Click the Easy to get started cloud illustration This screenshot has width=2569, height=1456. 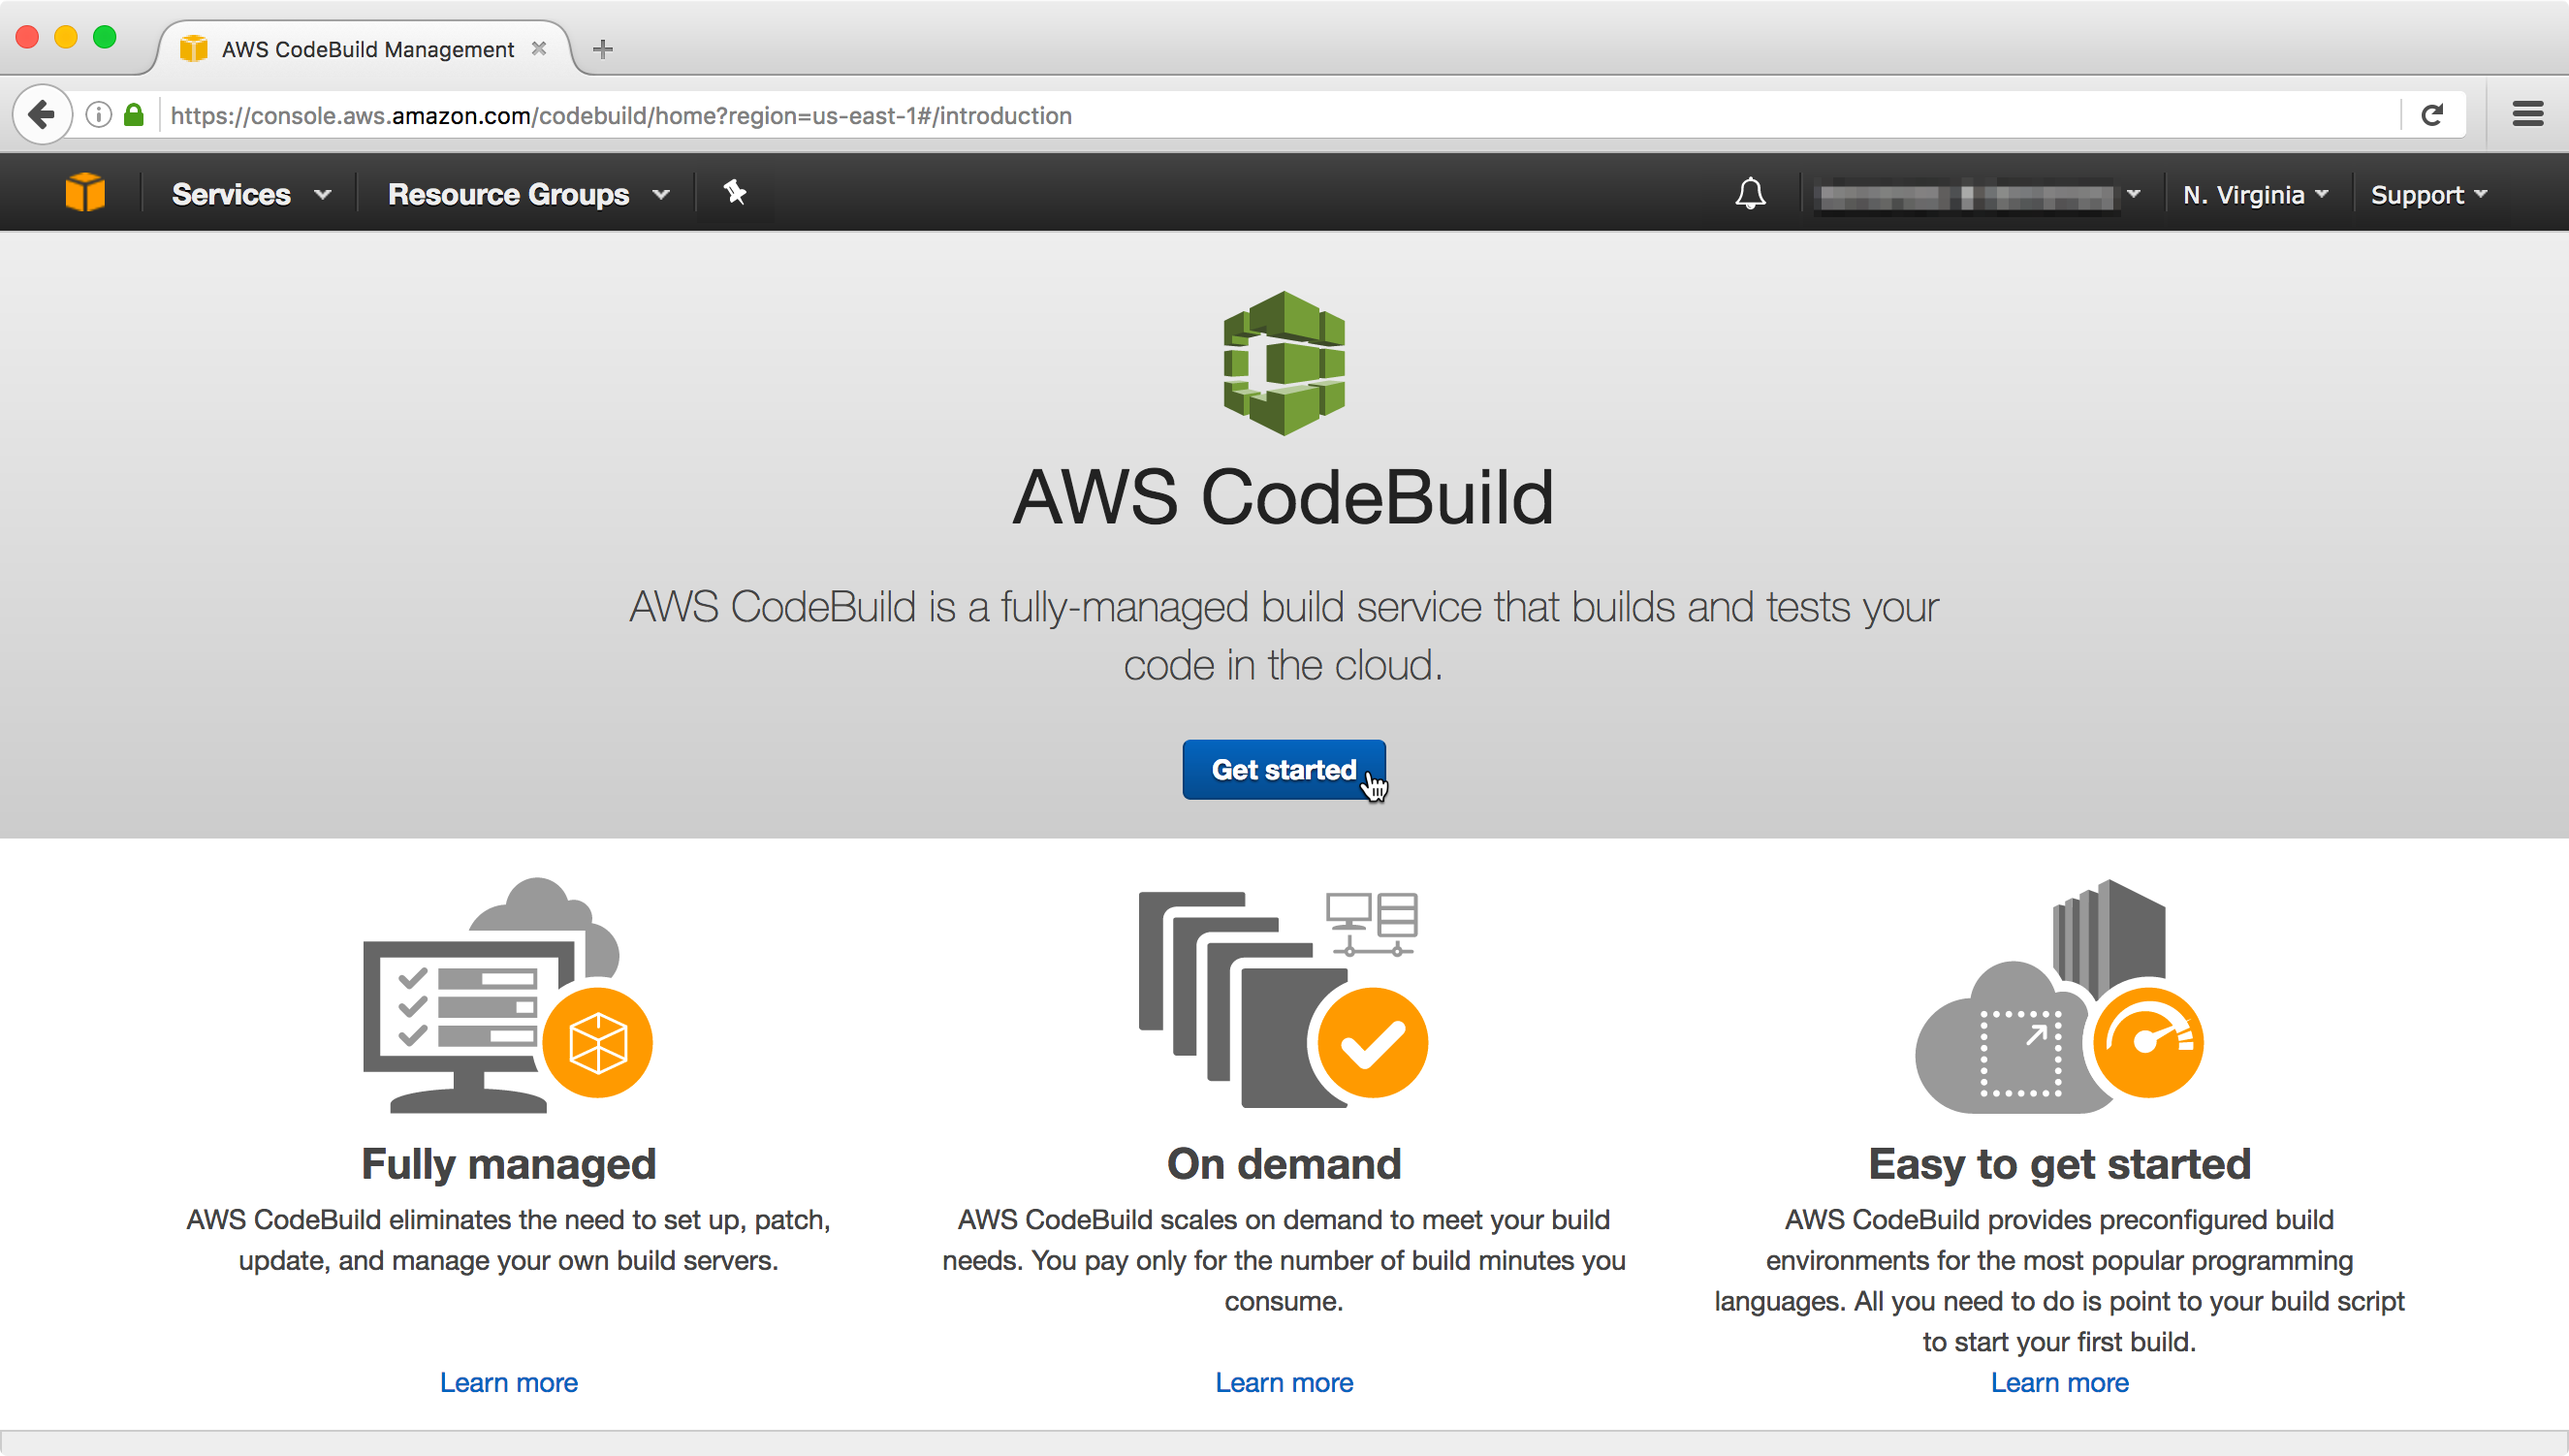point(2059,996)
